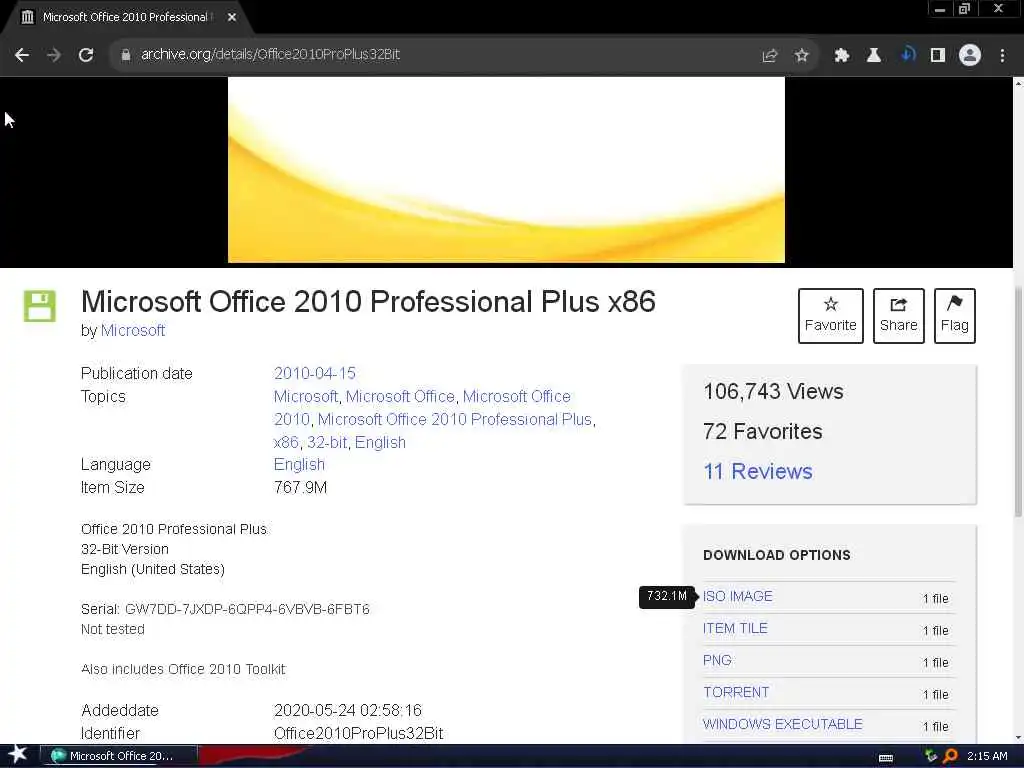The height and width of the screenshot is (768, 1024).
Task: Click the Office 2010 banner image
Action: [506, 170]
